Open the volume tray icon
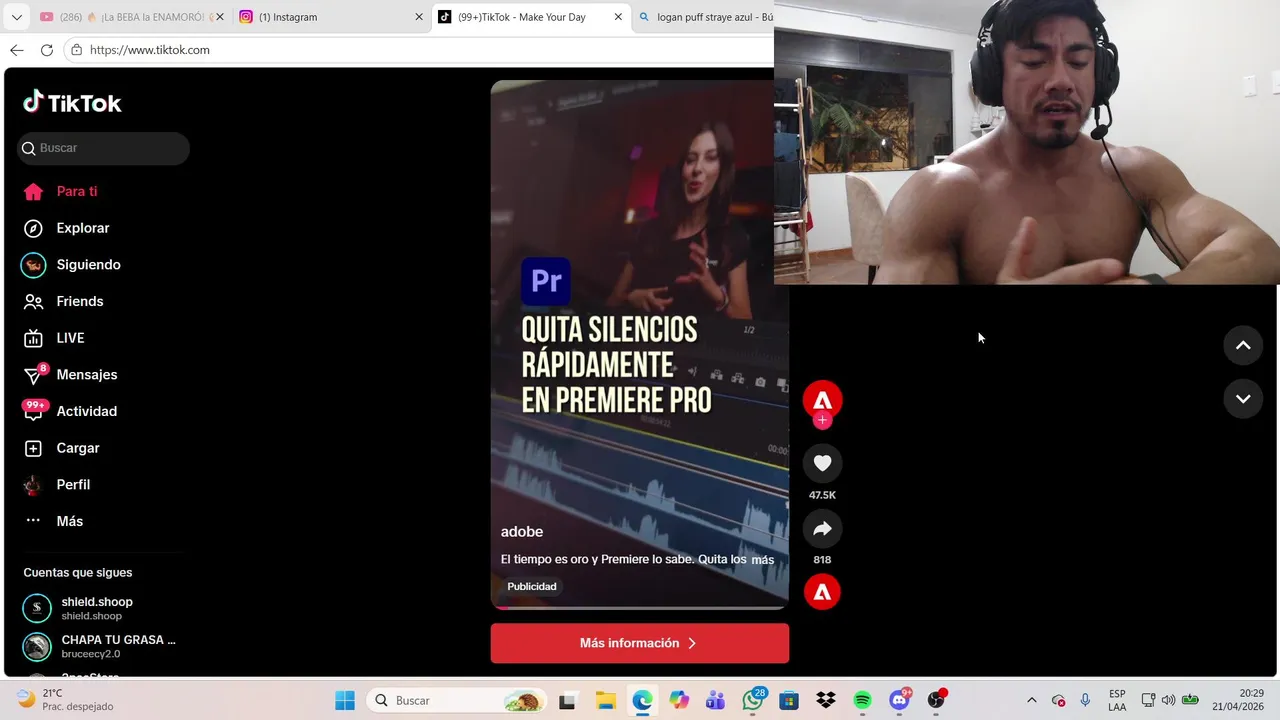 click(x=1168, y=700)
